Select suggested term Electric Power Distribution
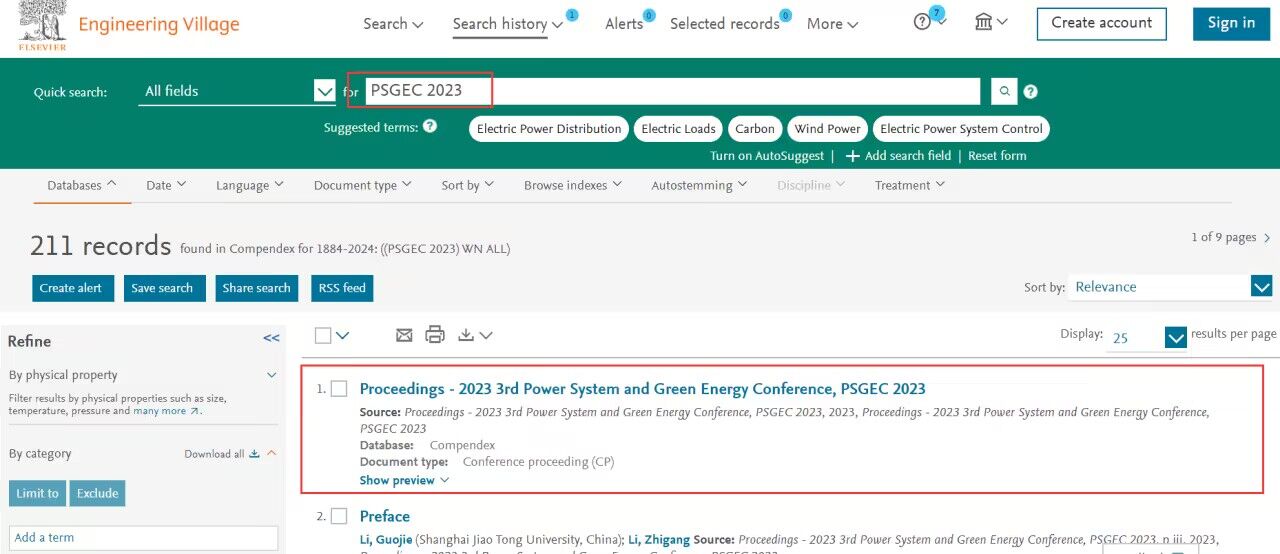1280x554 pixels. [549, 128]
